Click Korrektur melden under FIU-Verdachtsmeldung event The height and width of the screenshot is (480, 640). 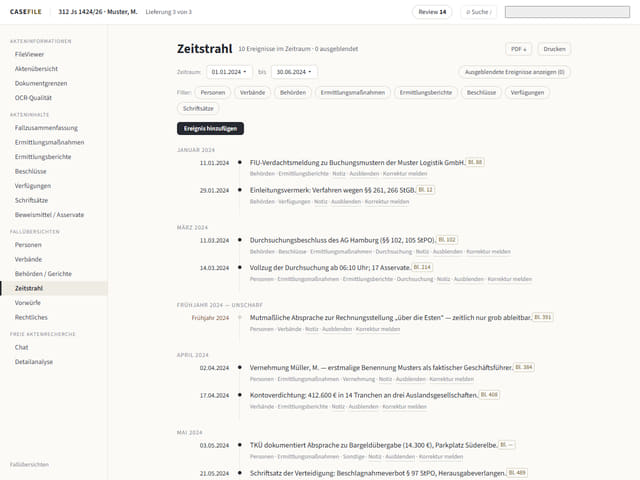point(405,173)
